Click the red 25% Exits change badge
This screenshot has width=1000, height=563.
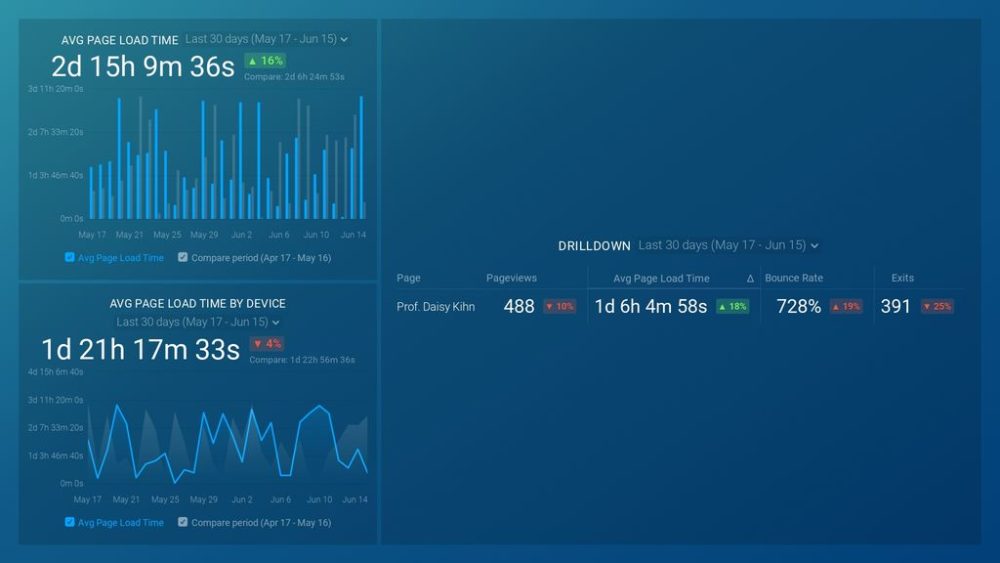[937, 307]
